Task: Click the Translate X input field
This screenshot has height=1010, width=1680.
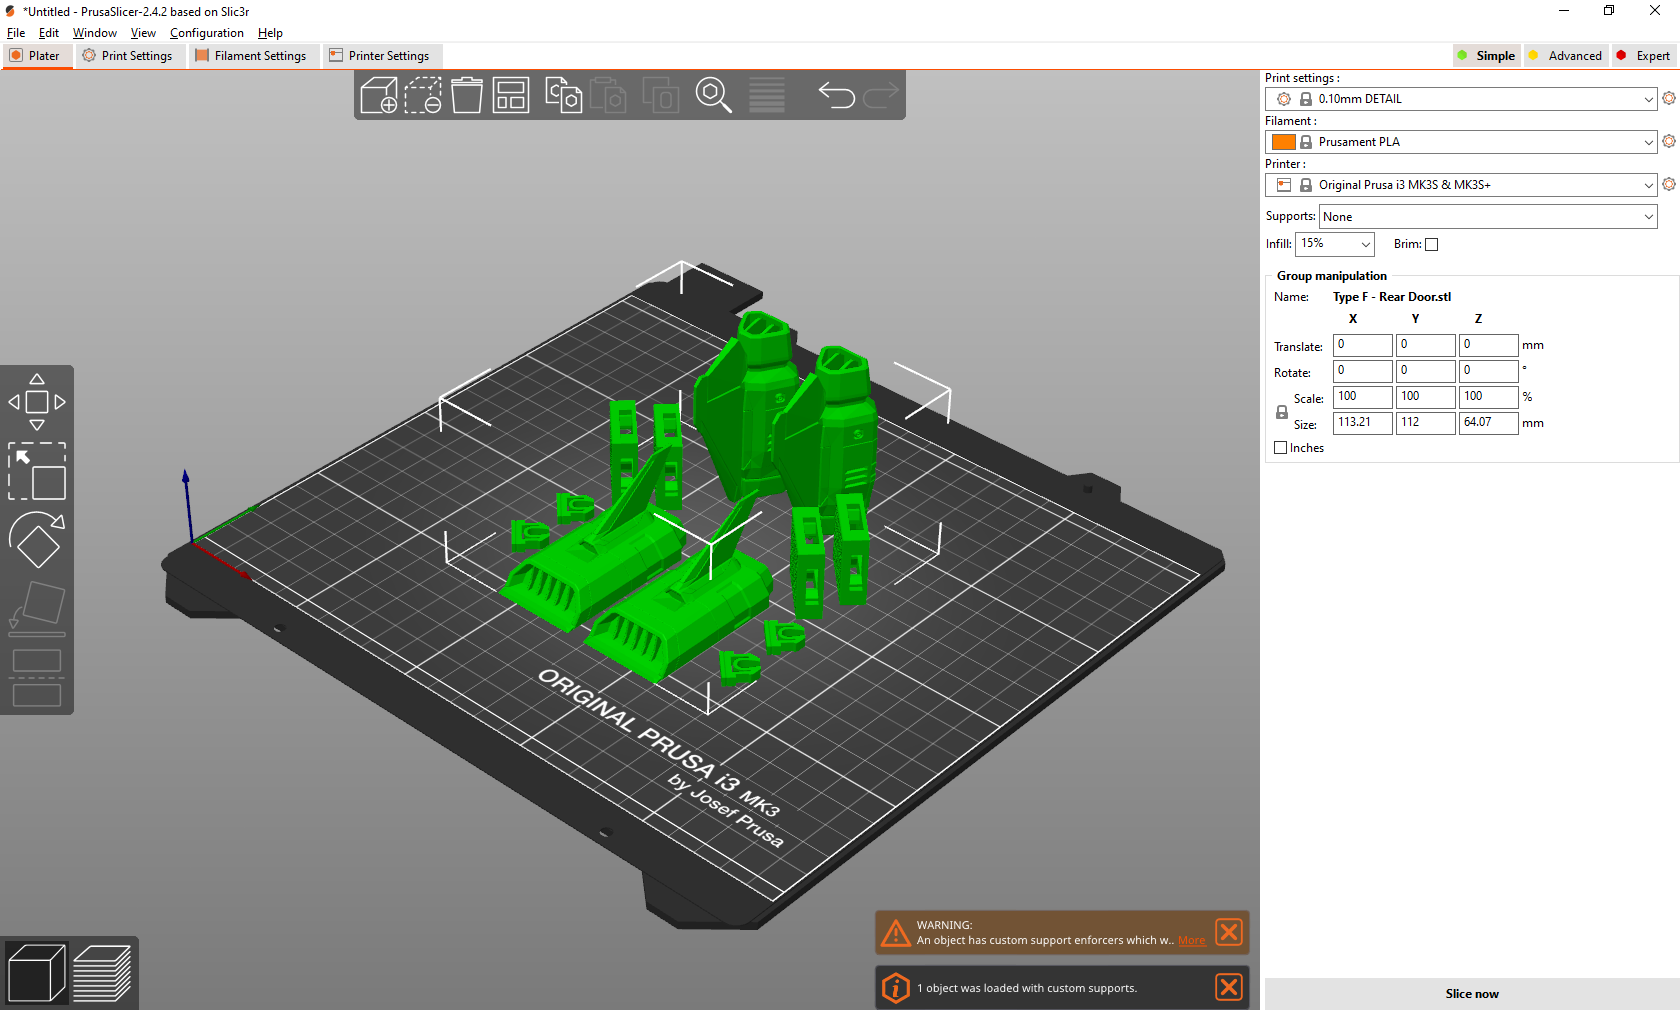Action: (1363, 345)
